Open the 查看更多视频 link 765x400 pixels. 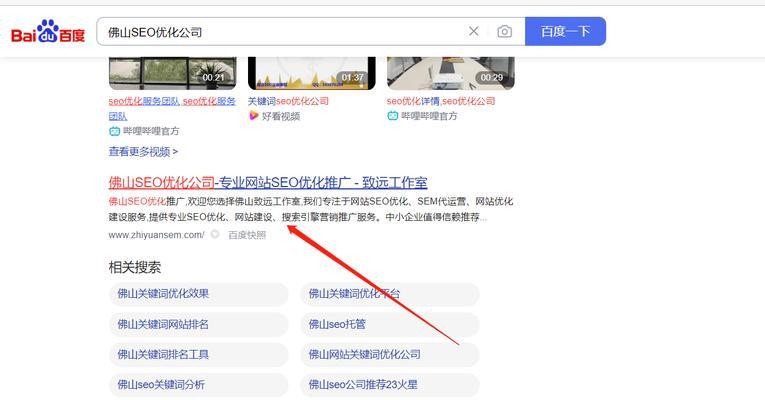tap(143, 152)
